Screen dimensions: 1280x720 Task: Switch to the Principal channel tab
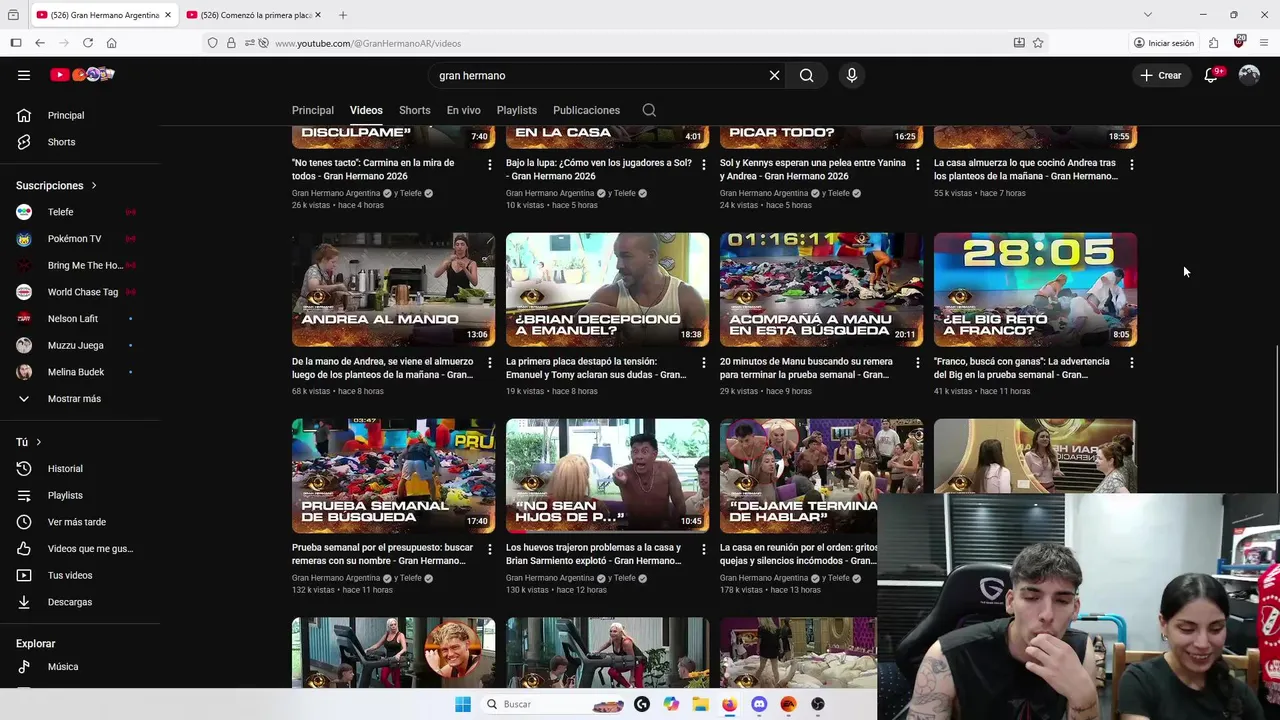[x=313, y=110]
